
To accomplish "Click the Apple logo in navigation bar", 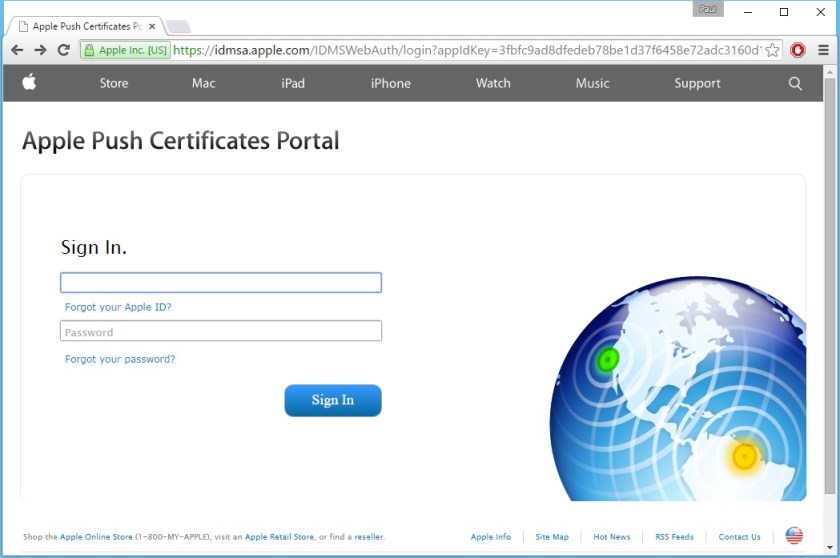I will pyautogui.click(x=30, y=83).
